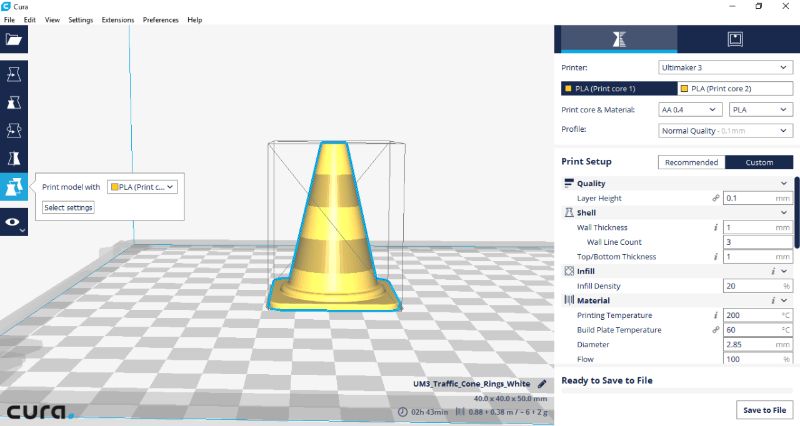Click the Diameter input field
800x426 pixels.
[758, 344]
